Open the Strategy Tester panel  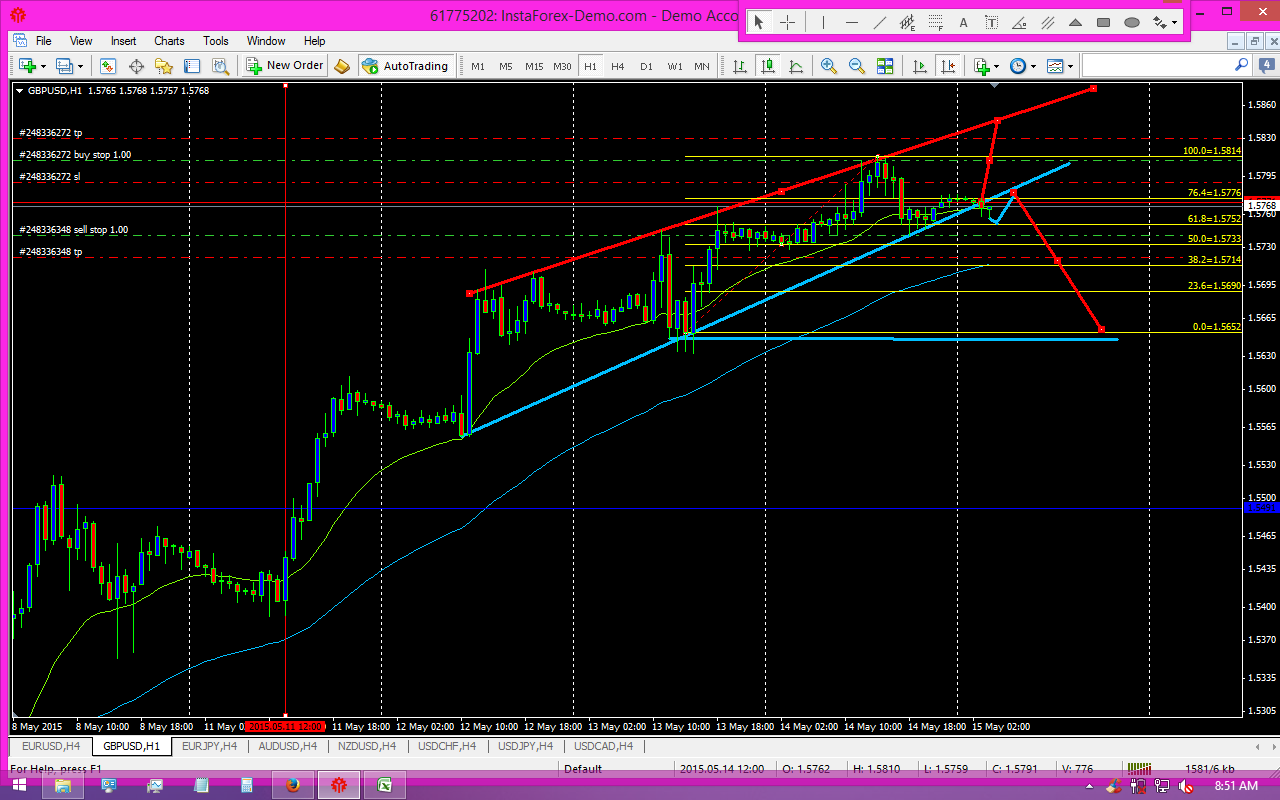click(x=220, y=66)
